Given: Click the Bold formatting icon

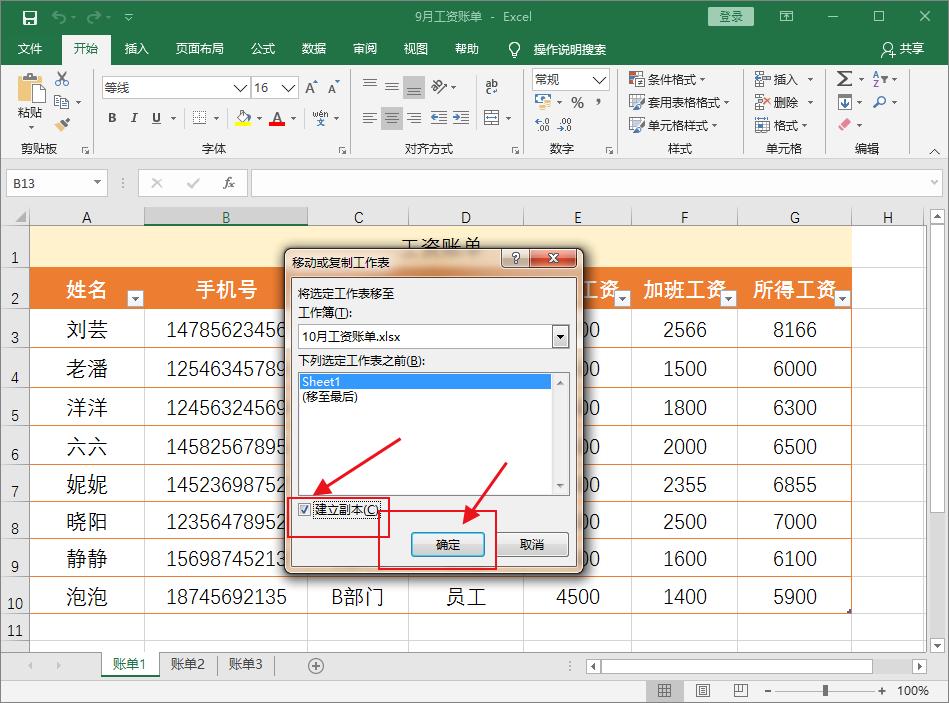Looking at the screenshot, I should pyautogui.click(x=111, y=118).
